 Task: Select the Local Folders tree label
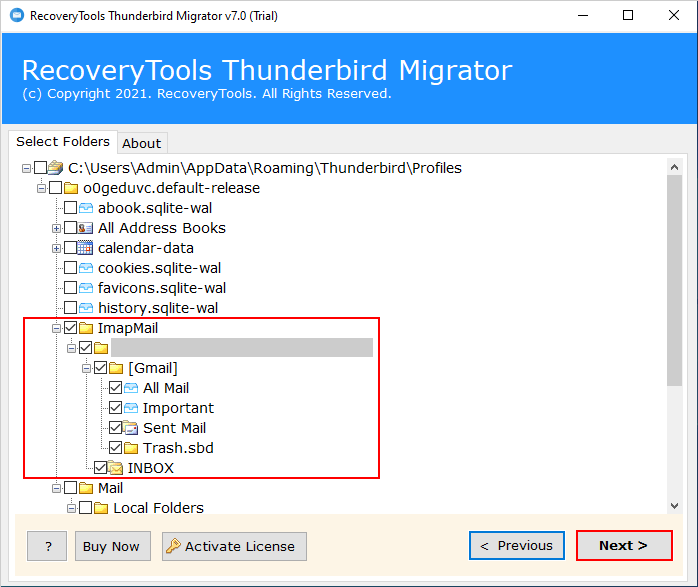(x=158, y=508)
